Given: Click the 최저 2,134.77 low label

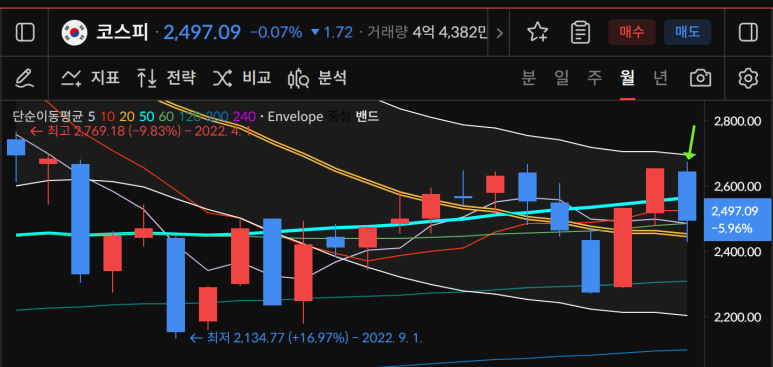Looking at the screenshot, I should point(306,338).
